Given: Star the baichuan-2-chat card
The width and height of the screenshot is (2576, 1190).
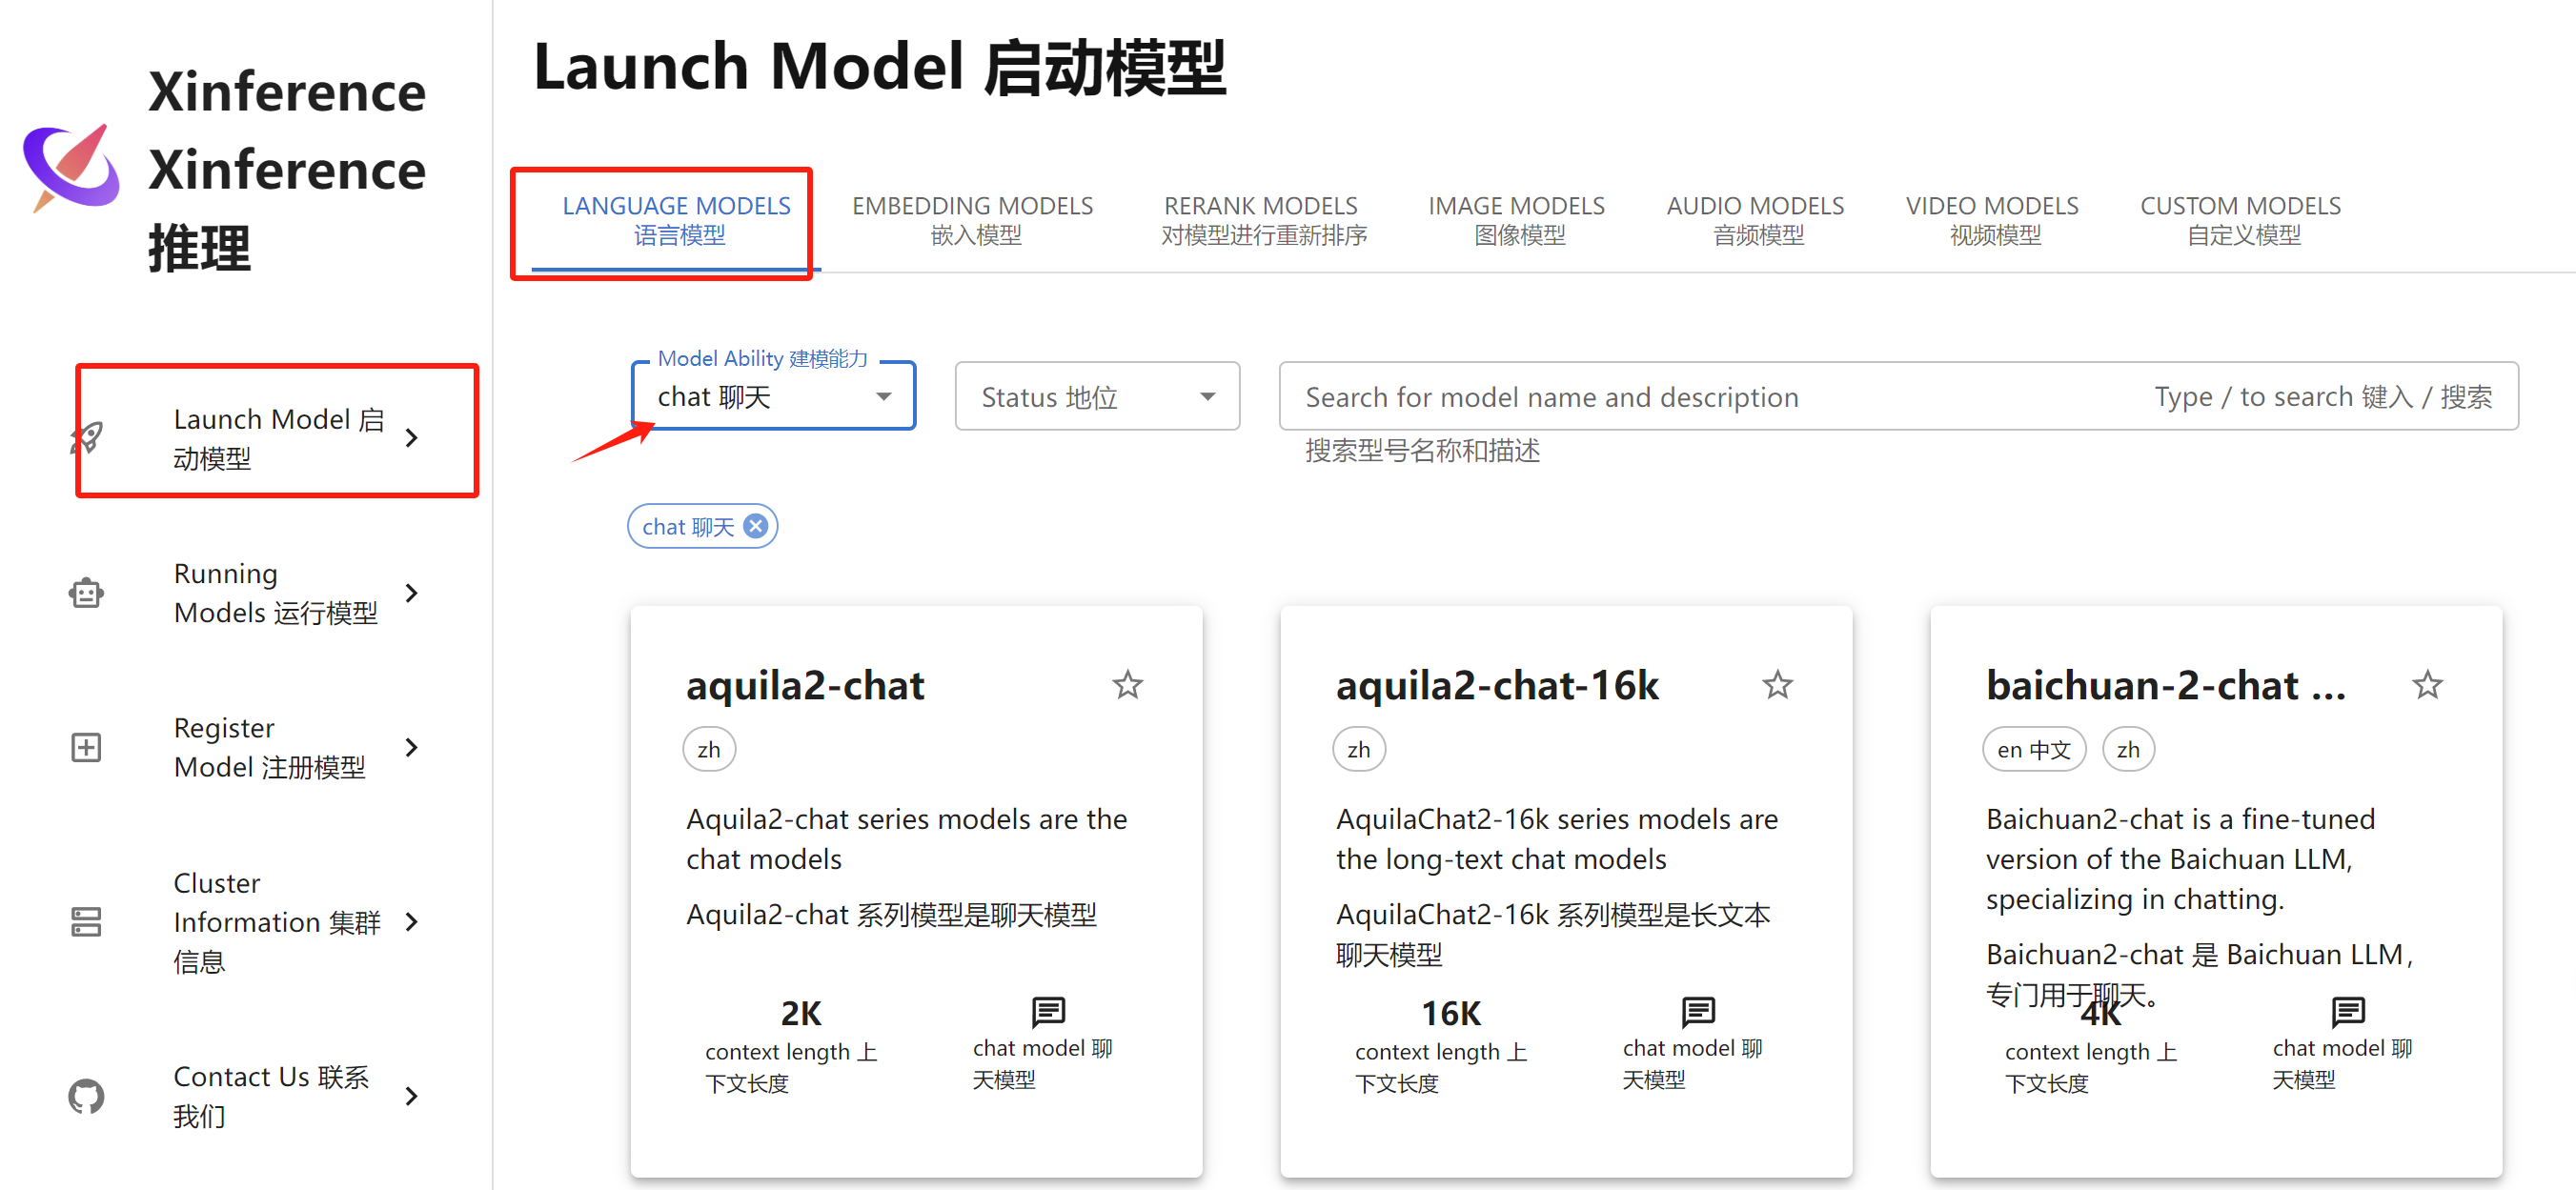Looking at the screenshot, I should [2428, 684].
